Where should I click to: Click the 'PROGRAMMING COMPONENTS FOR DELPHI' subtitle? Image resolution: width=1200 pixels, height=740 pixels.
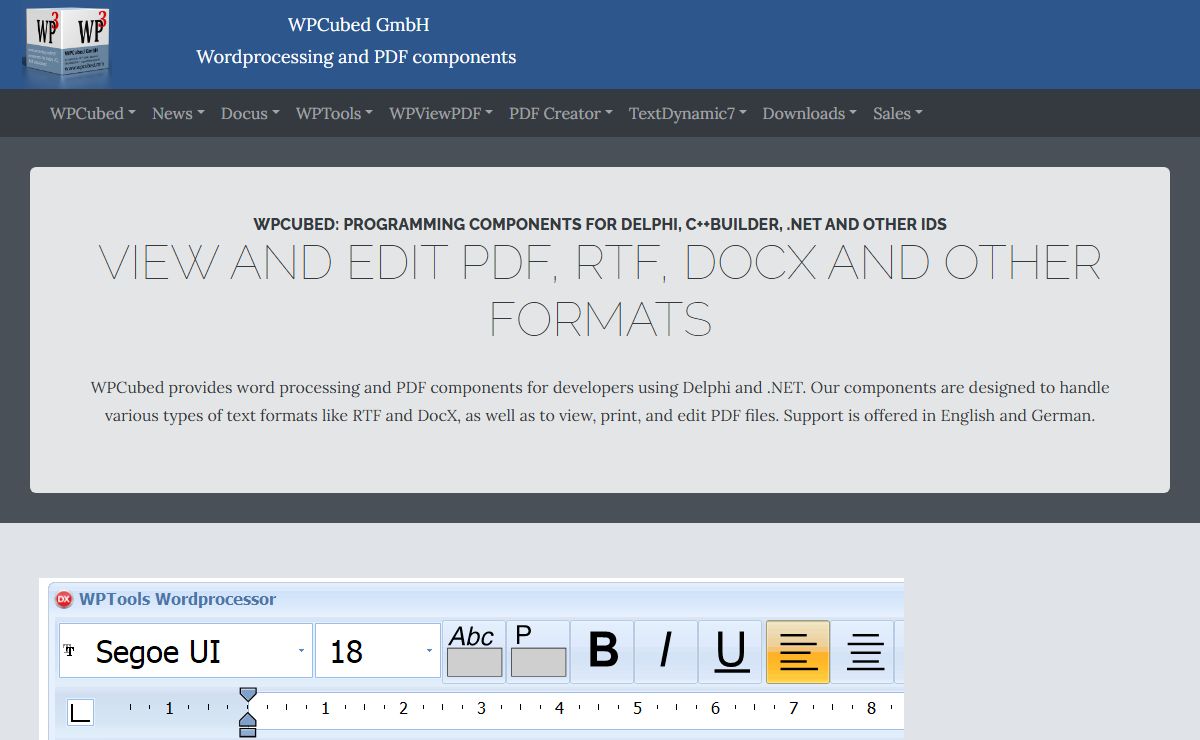(x=600, y=224)
